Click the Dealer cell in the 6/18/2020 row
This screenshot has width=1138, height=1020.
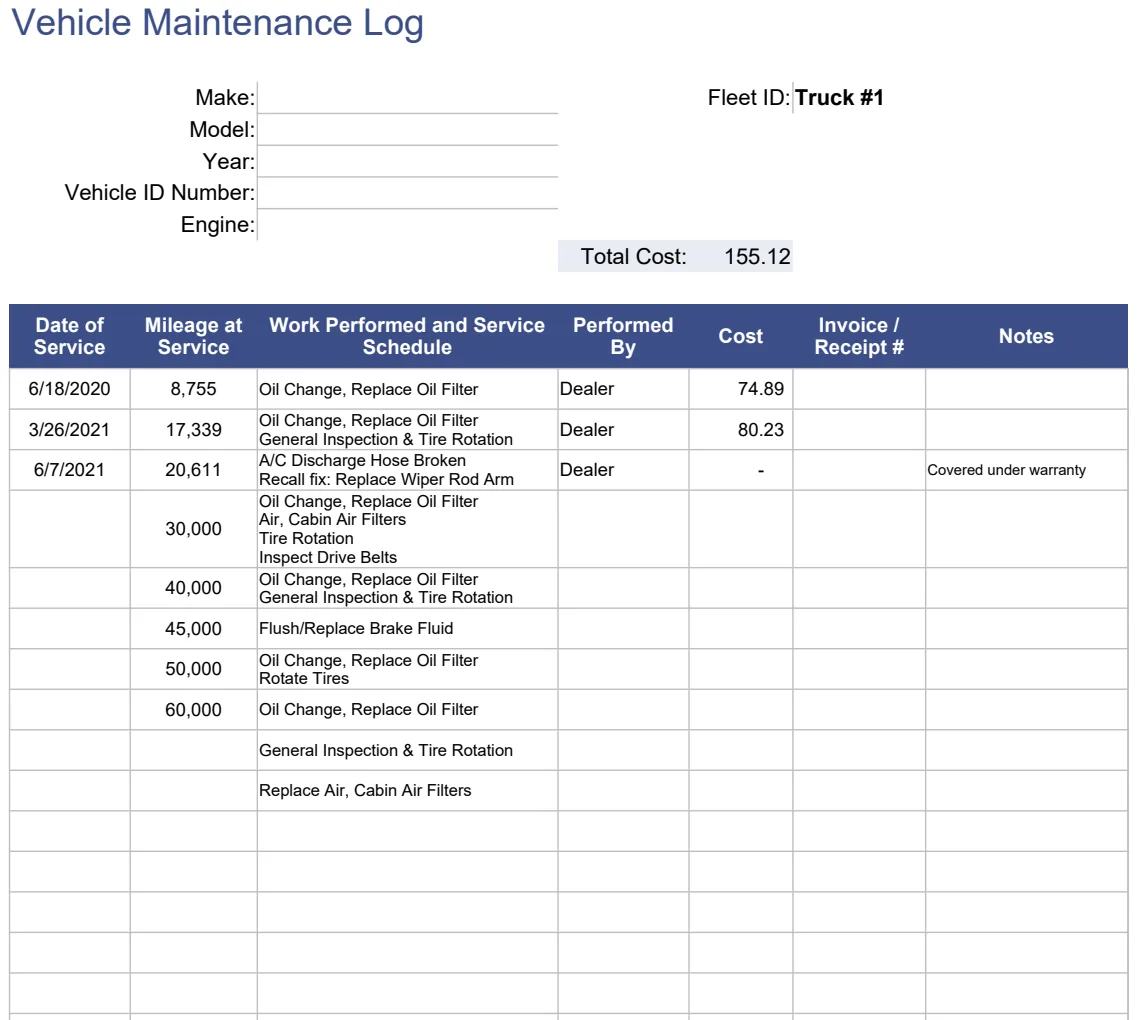coord(623,389)
